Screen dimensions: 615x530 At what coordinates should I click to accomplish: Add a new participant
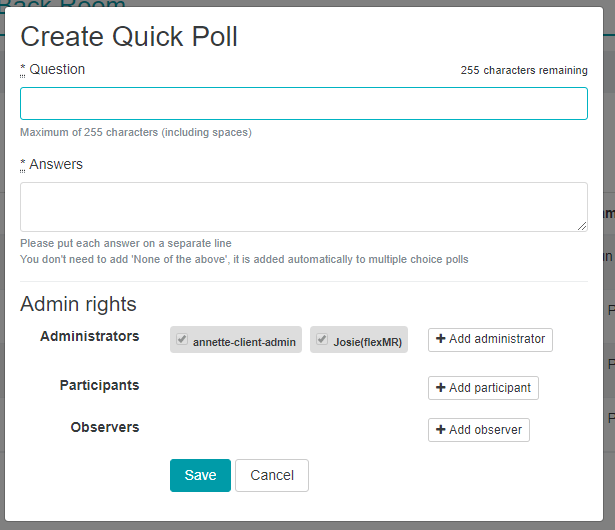[x=483, y=388]
